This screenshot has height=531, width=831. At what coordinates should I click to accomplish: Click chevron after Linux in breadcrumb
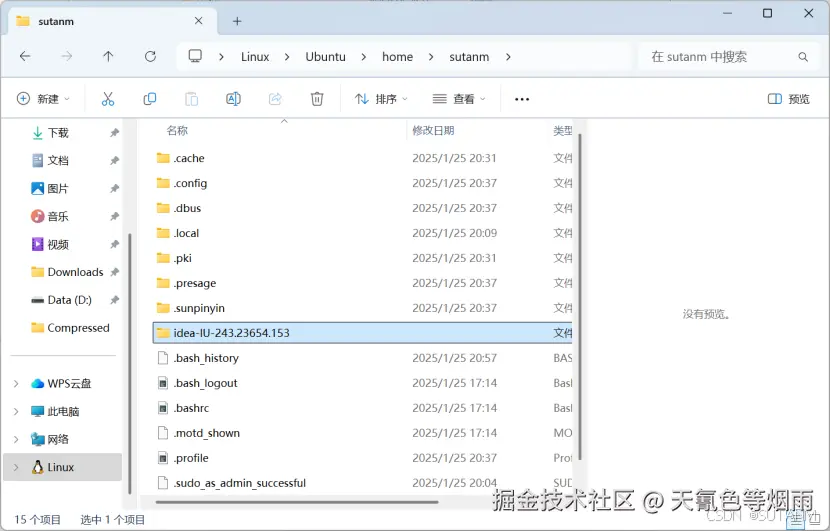(x=287, y=57)
